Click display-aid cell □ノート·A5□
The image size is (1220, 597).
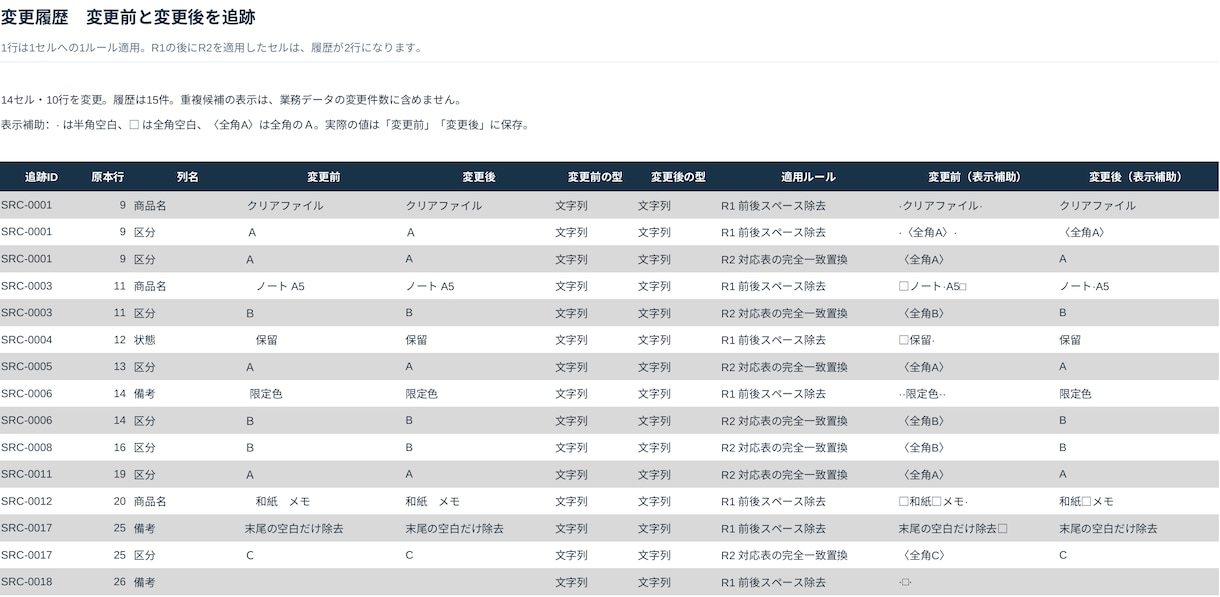click(933, 286)
